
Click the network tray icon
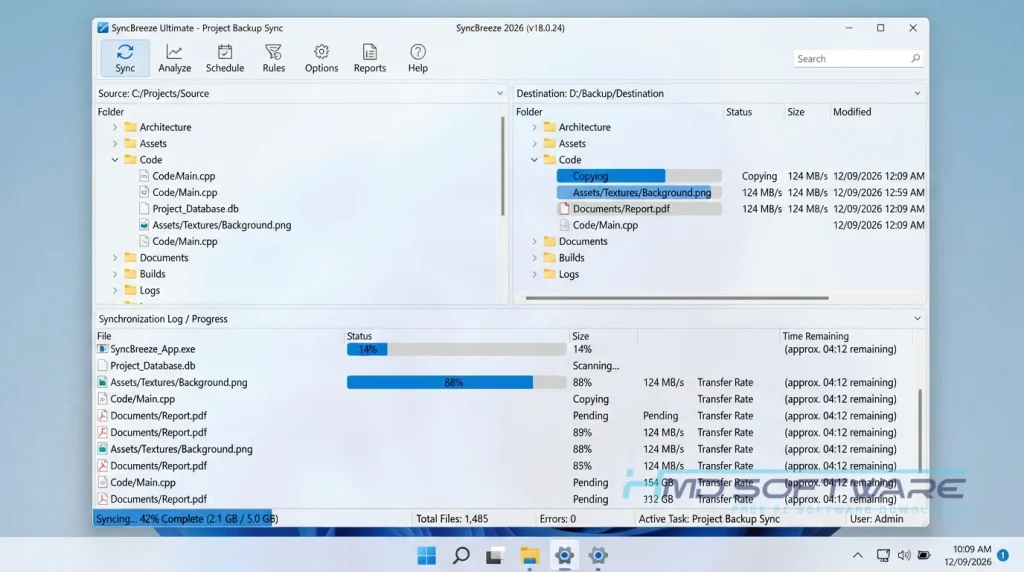pos(883,556)
